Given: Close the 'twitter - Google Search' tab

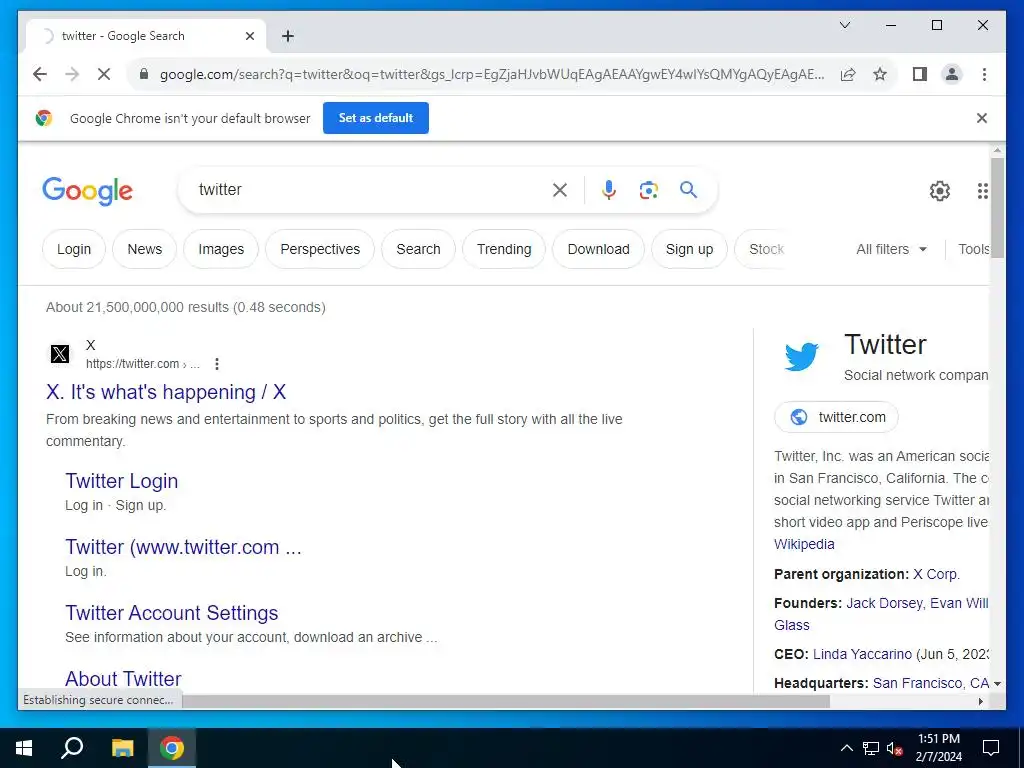Looking at the screenshot, I should pyautogui.click(x=249, y=37).
